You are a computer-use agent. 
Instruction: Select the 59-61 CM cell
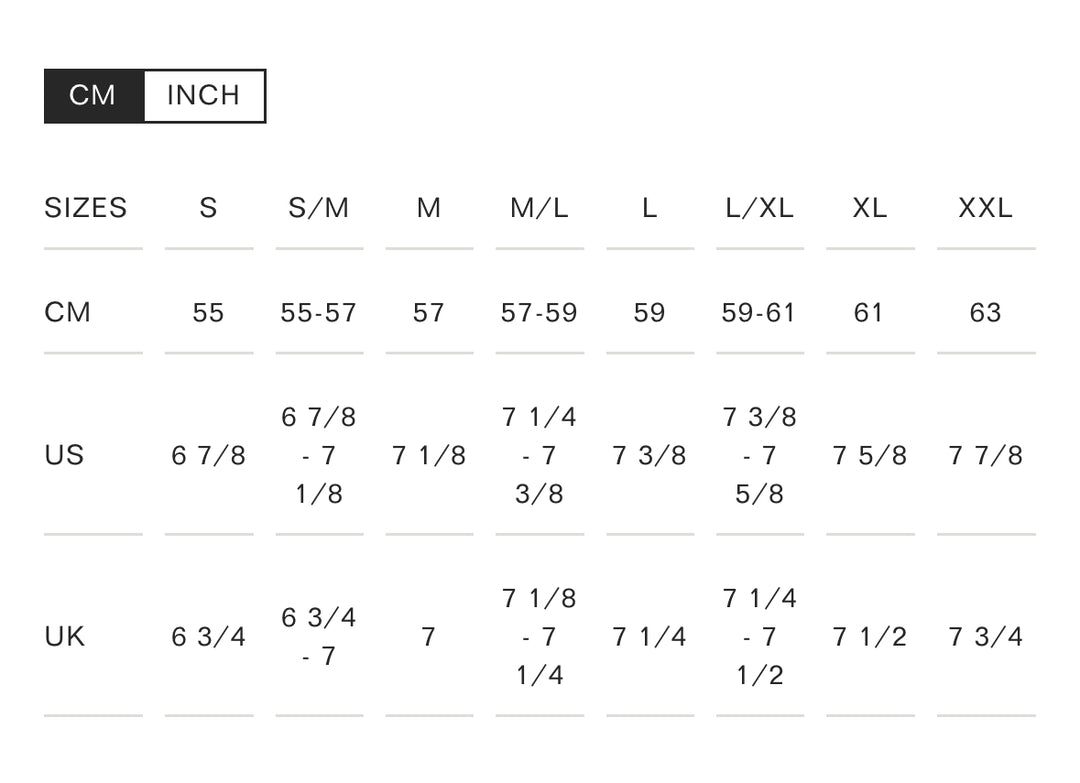[x=759, y=313]
